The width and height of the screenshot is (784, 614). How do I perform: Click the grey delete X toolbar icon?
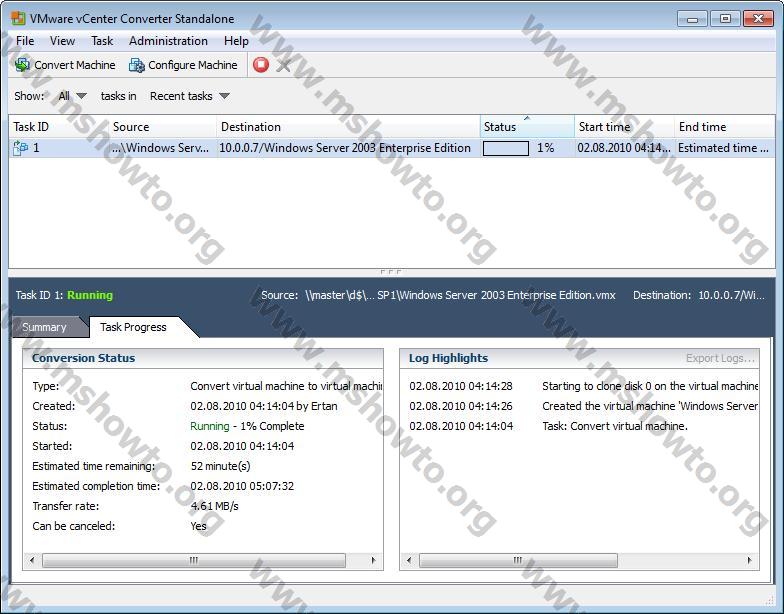pos(284,65)
